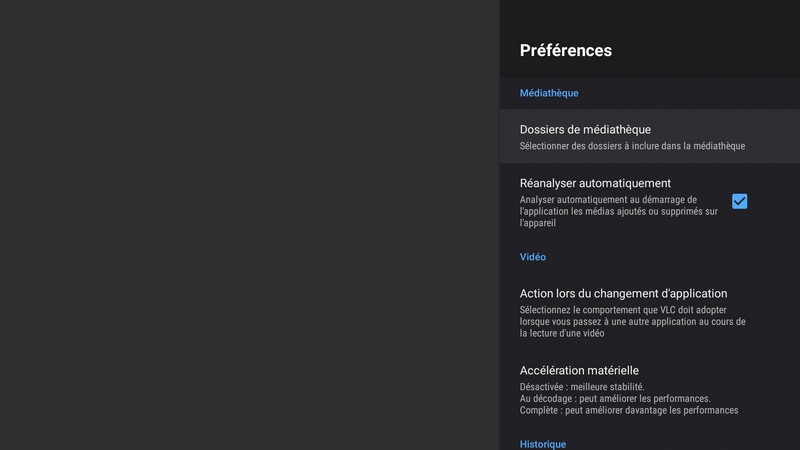Click "l'application les médias ajoutés" description line
The width and height of the screenshot is (800, 450).
618,212
